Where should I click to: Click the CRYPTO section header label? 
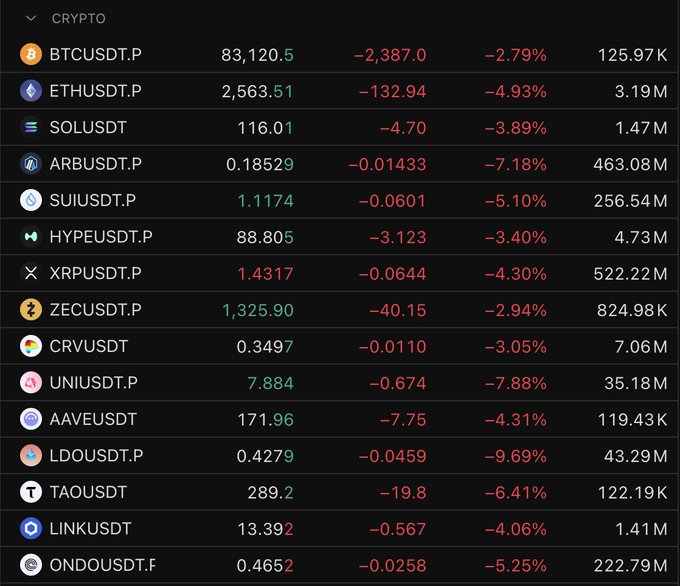78,18
